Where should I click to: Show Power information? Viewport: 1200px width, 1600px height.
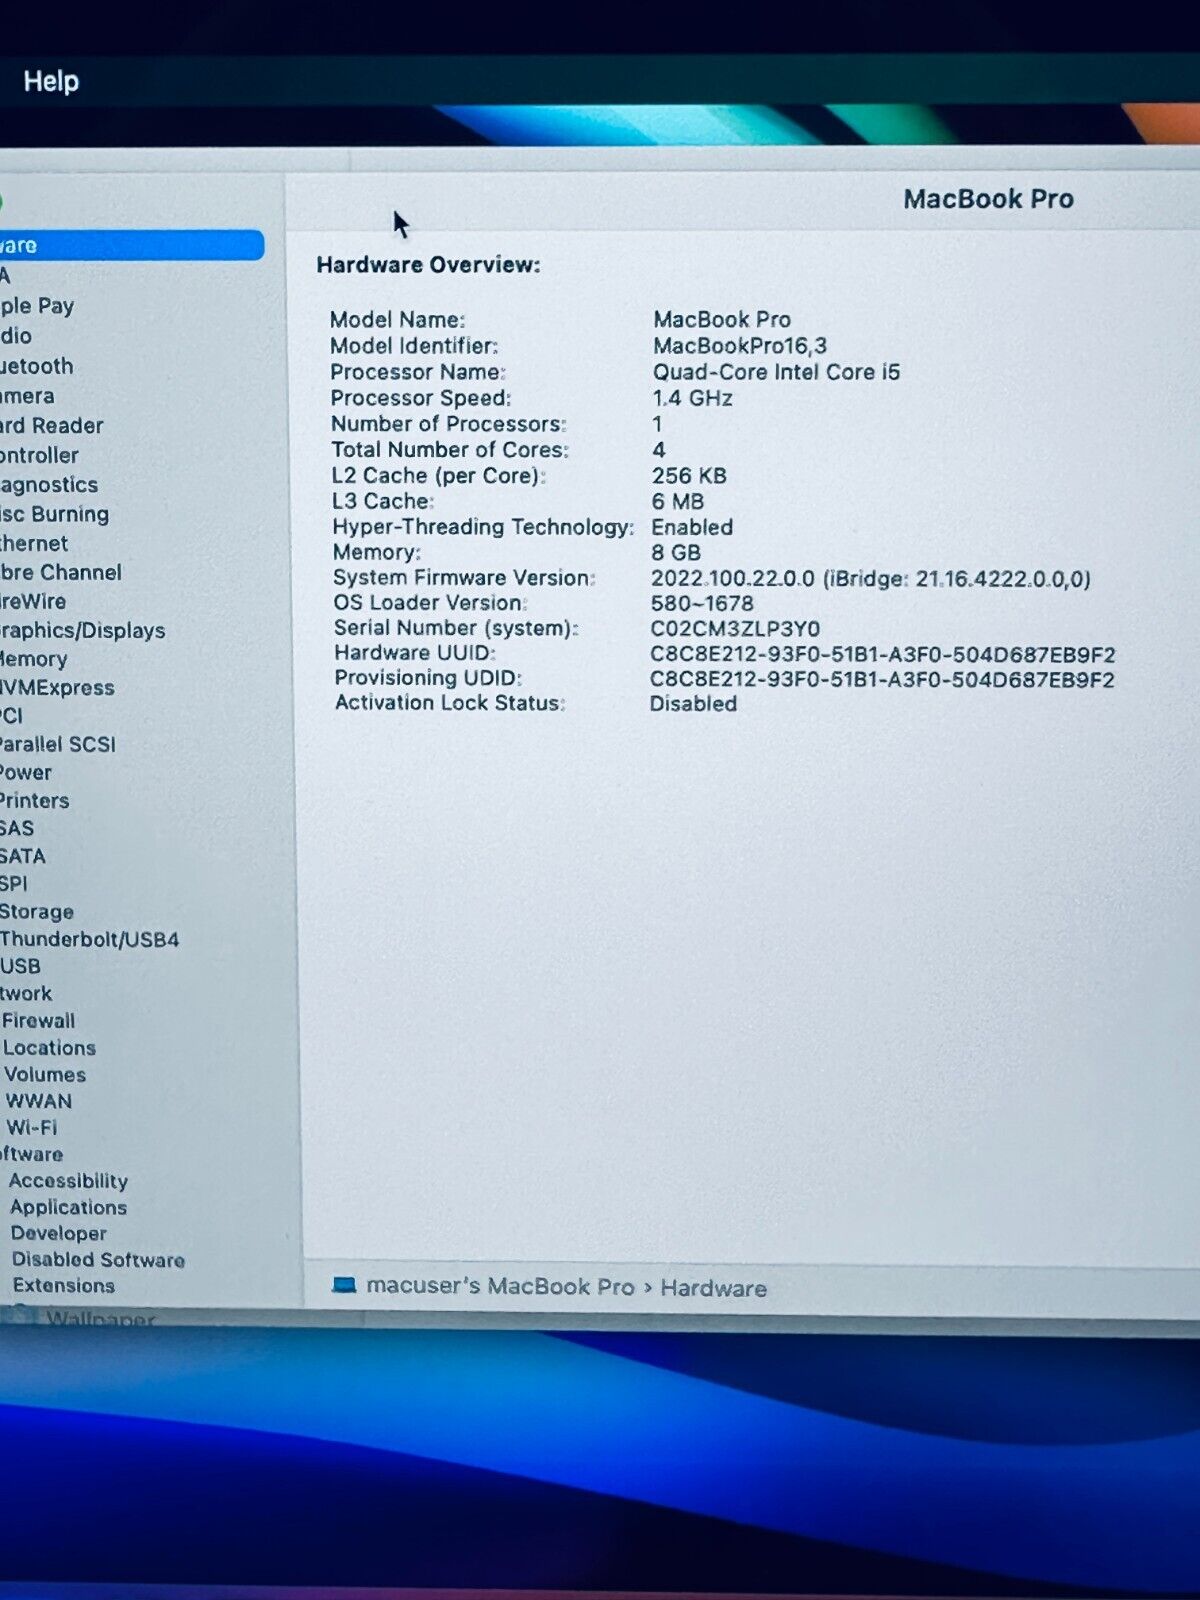(x=26, y=772)
